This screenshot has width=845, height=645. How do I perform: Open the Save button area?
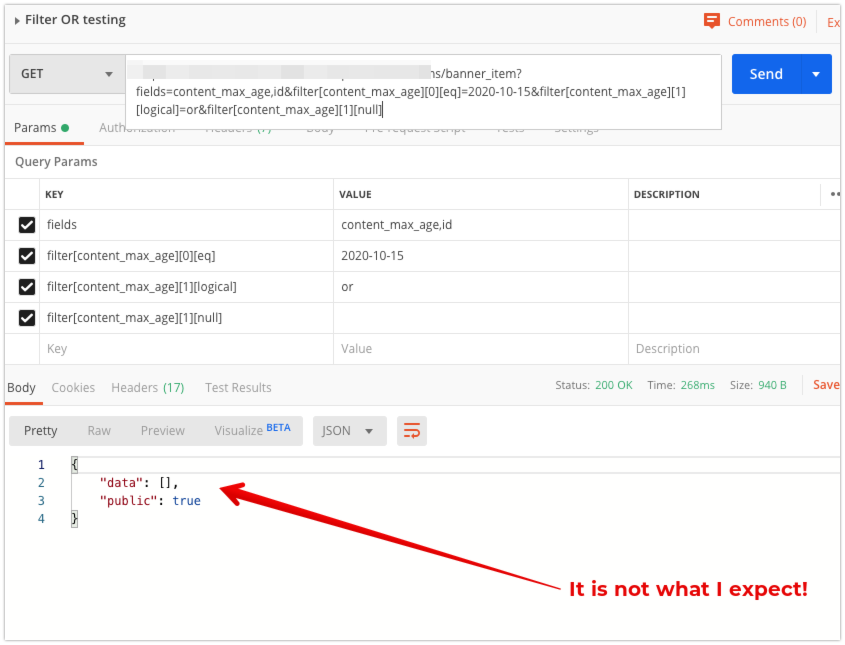tap(827, 384)
